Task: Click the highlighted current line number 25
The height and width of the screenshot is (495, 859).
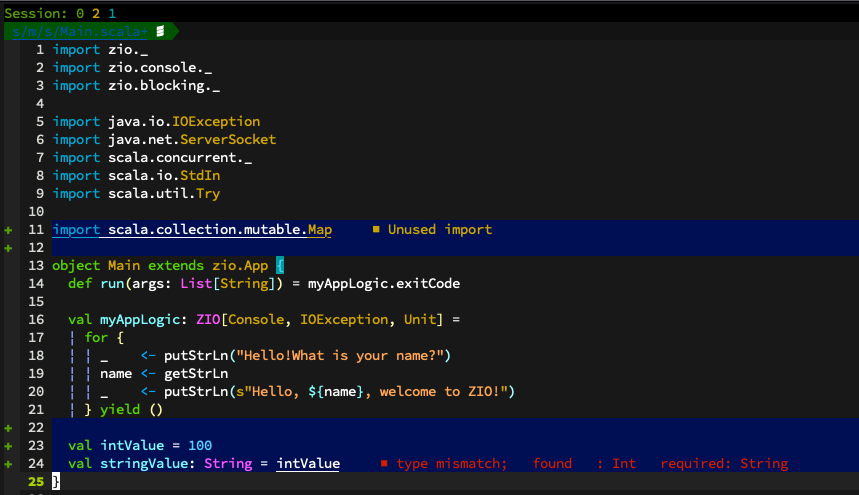Action: tap(36, 481)
